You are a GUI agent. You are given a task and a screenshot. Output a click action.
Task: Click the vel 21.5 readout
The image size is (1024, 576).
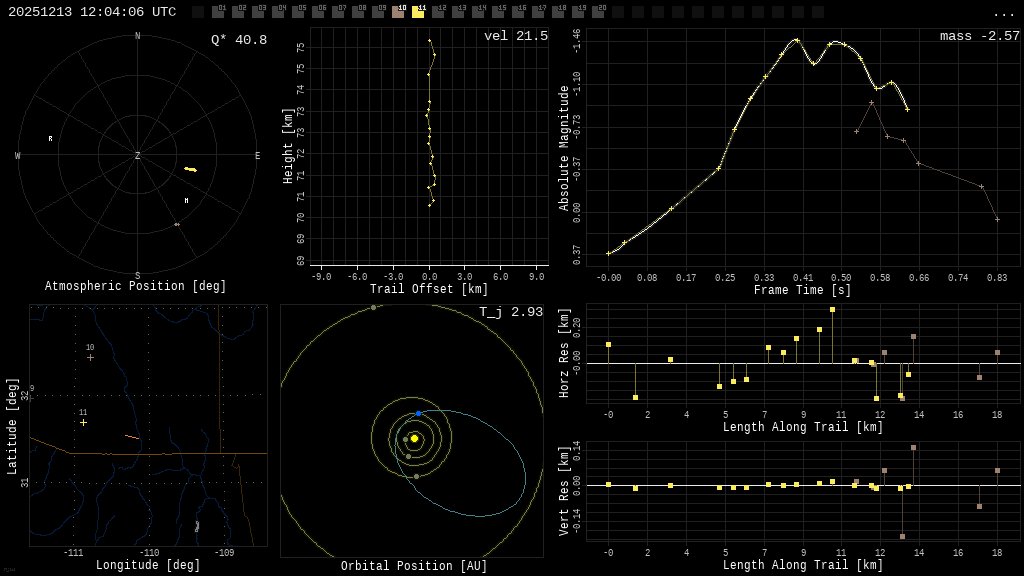(x=516, y=36)
